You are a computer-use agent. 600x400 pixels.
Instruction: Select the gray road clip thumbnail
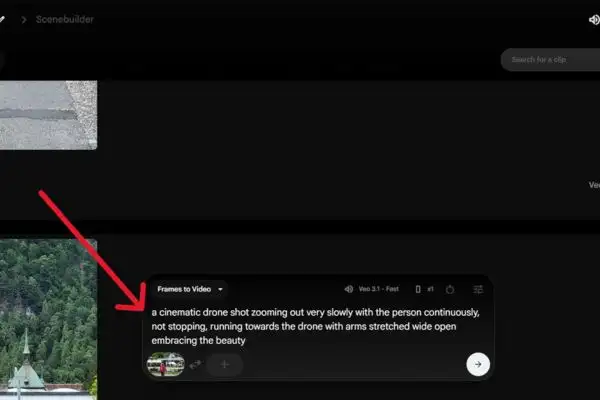coord(48,115)
